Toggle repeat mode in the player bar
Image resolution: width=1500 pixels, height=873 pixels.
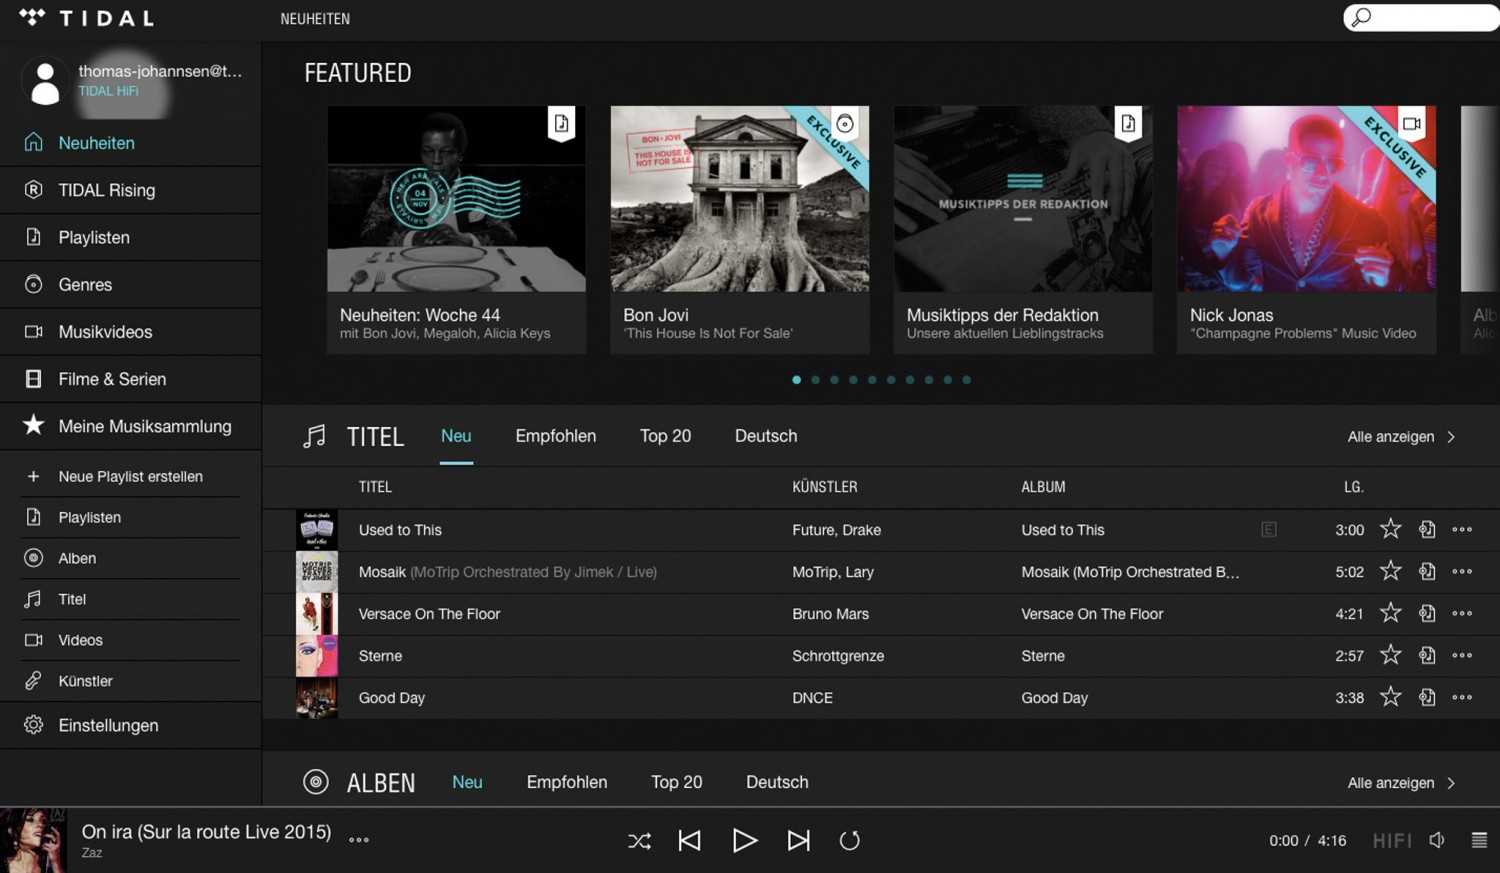point(849,841)
